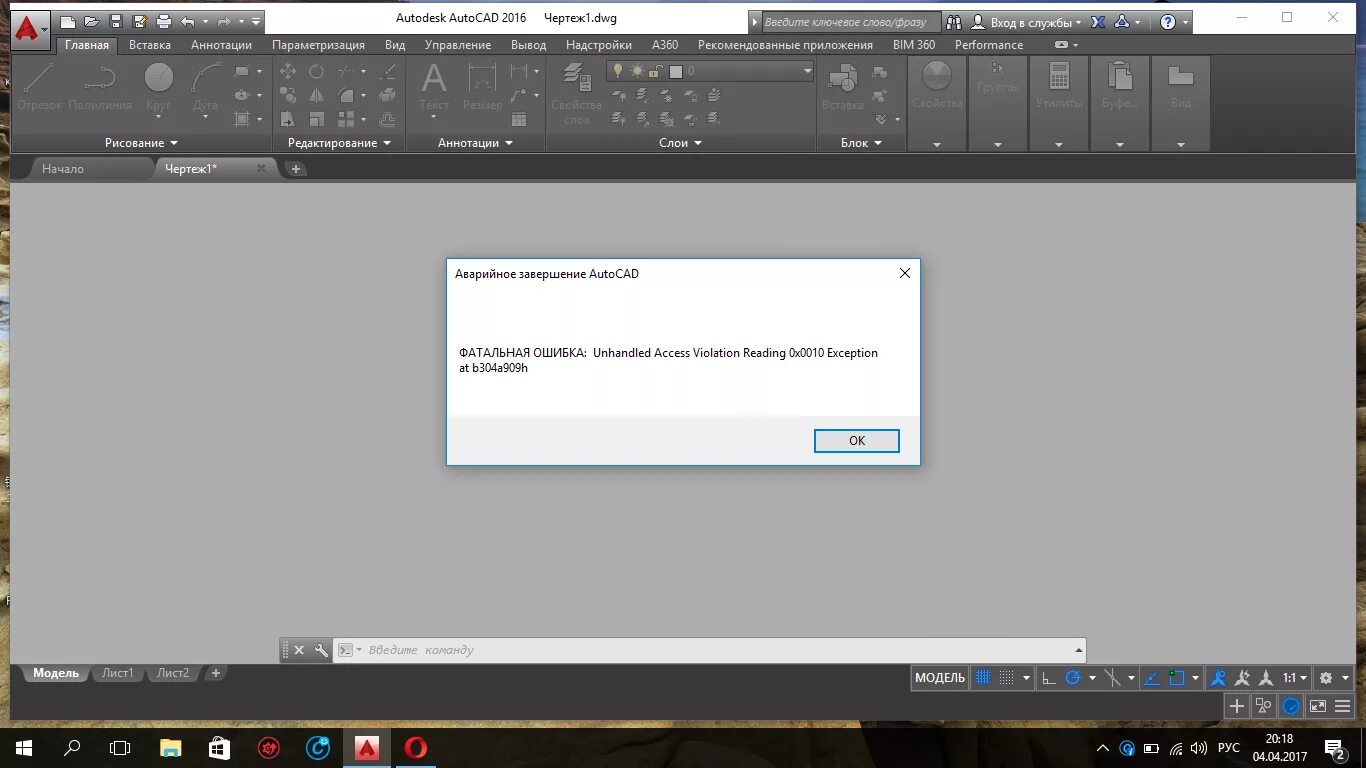
Task: Open the Вход в службы sign-in dropdown
Action: 1027,22
